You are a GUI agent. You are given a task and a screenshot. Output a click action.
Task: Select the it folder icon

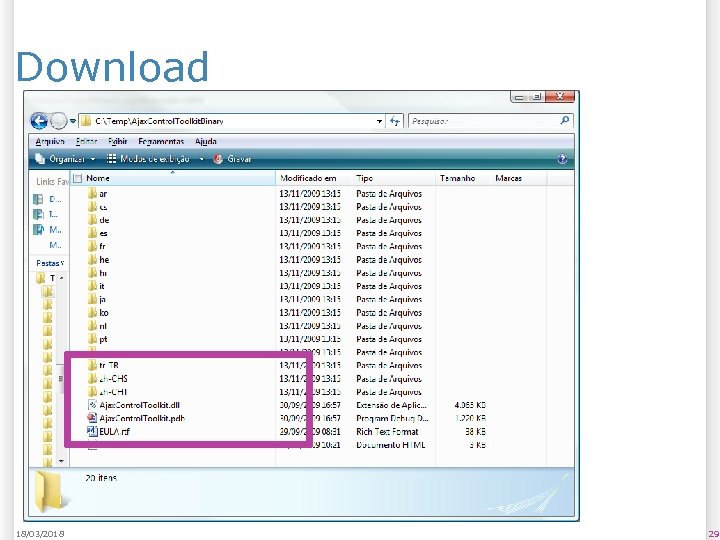pos(92,286)
